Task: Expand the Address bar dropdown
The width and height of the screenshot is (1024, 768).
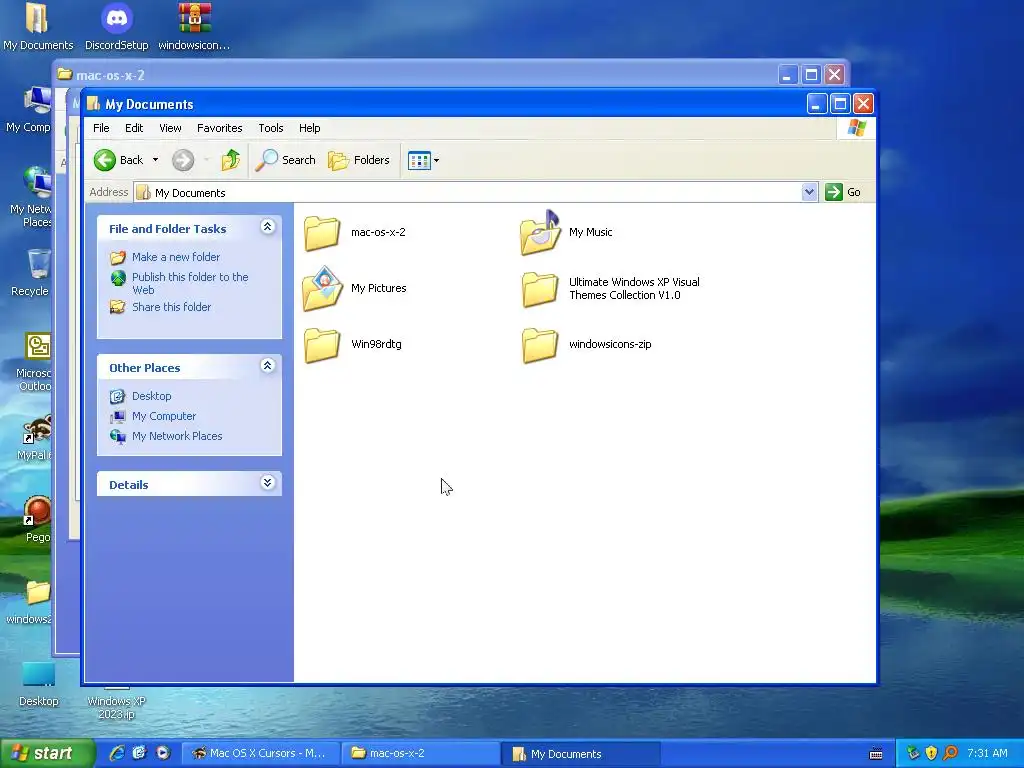Action: 809,192
